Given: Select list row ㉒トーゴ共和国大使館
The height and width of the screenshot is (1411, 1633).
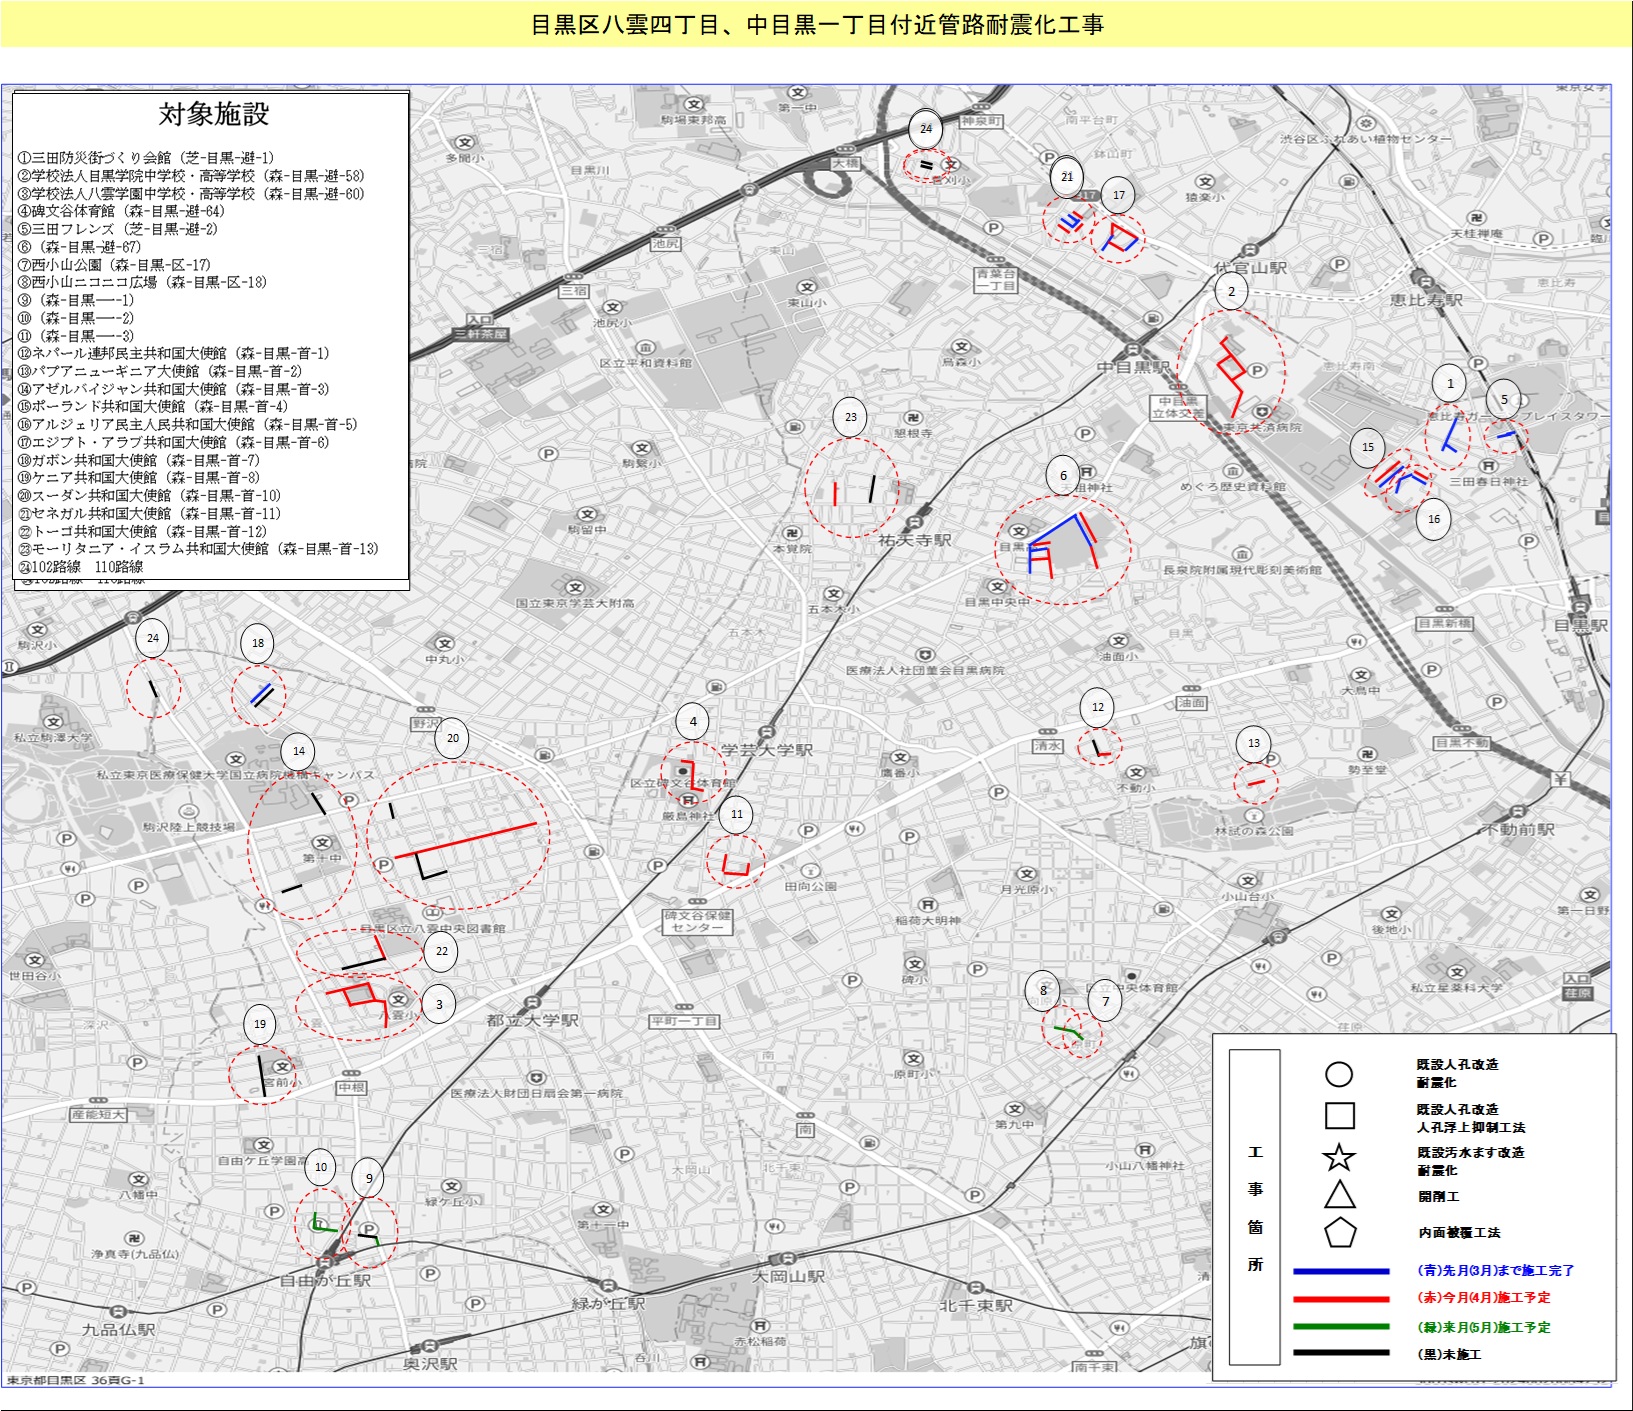Looking at the screenshot, I should [x=142, y=531].
